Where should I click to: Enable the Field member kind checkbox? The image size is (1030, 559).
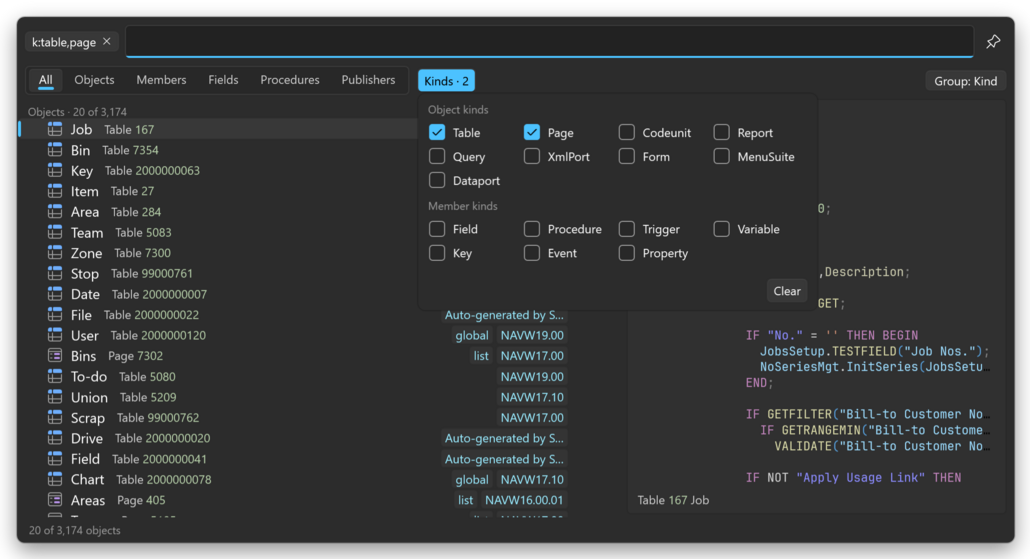(437, 229)
